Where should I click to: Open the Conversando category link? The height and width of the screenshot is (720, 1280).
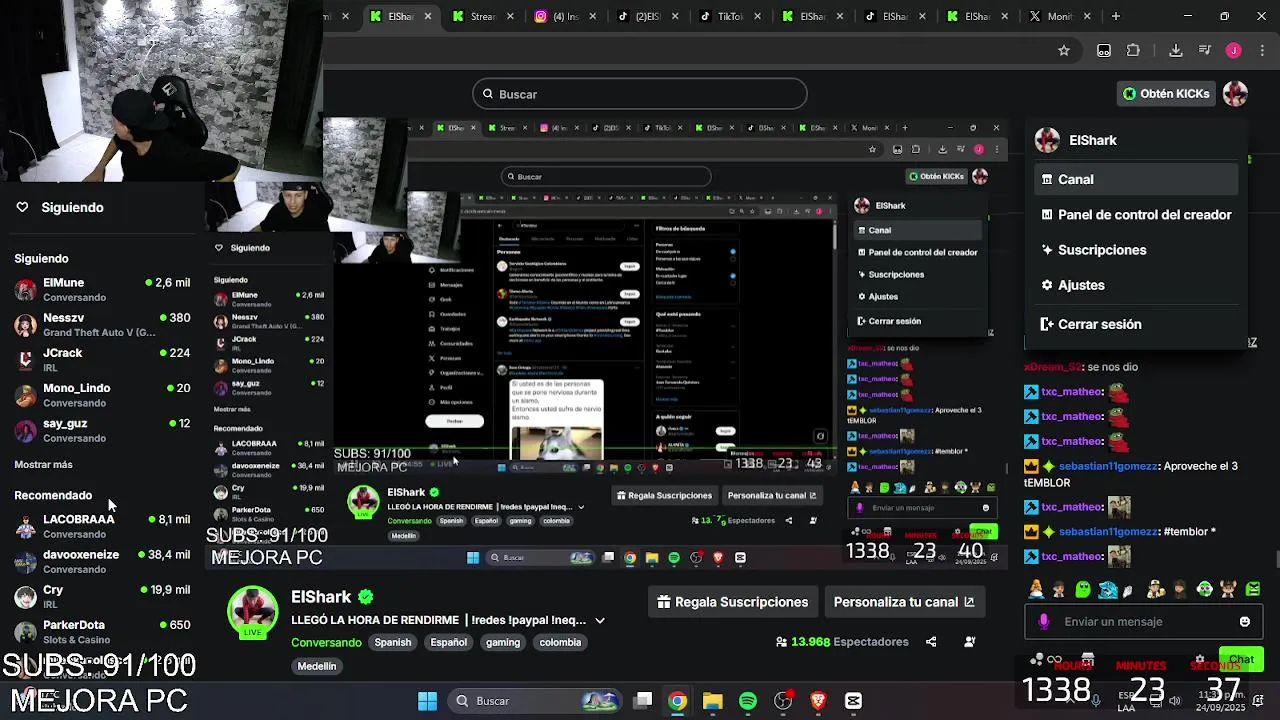326,642
